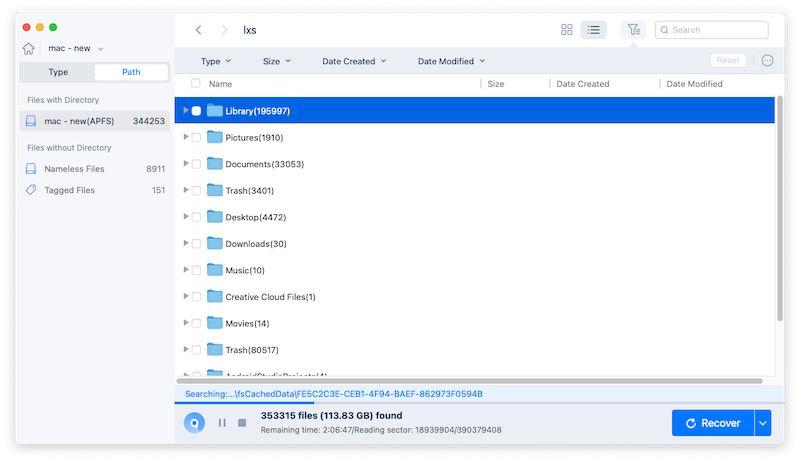Switch to grid thumbnail view
The image size is (800, 462).
[x=567, y=30]
